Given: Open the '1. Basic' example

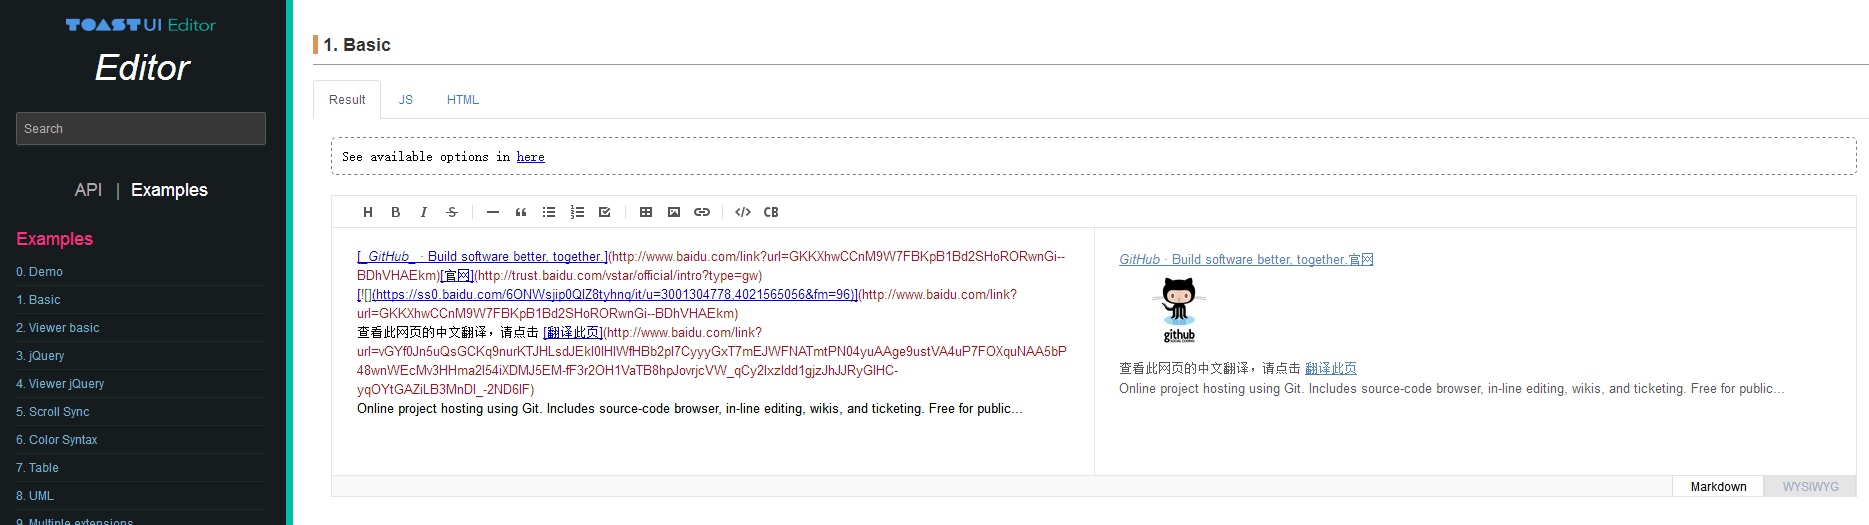Looking at the screenshot, I should pos(38,300).
